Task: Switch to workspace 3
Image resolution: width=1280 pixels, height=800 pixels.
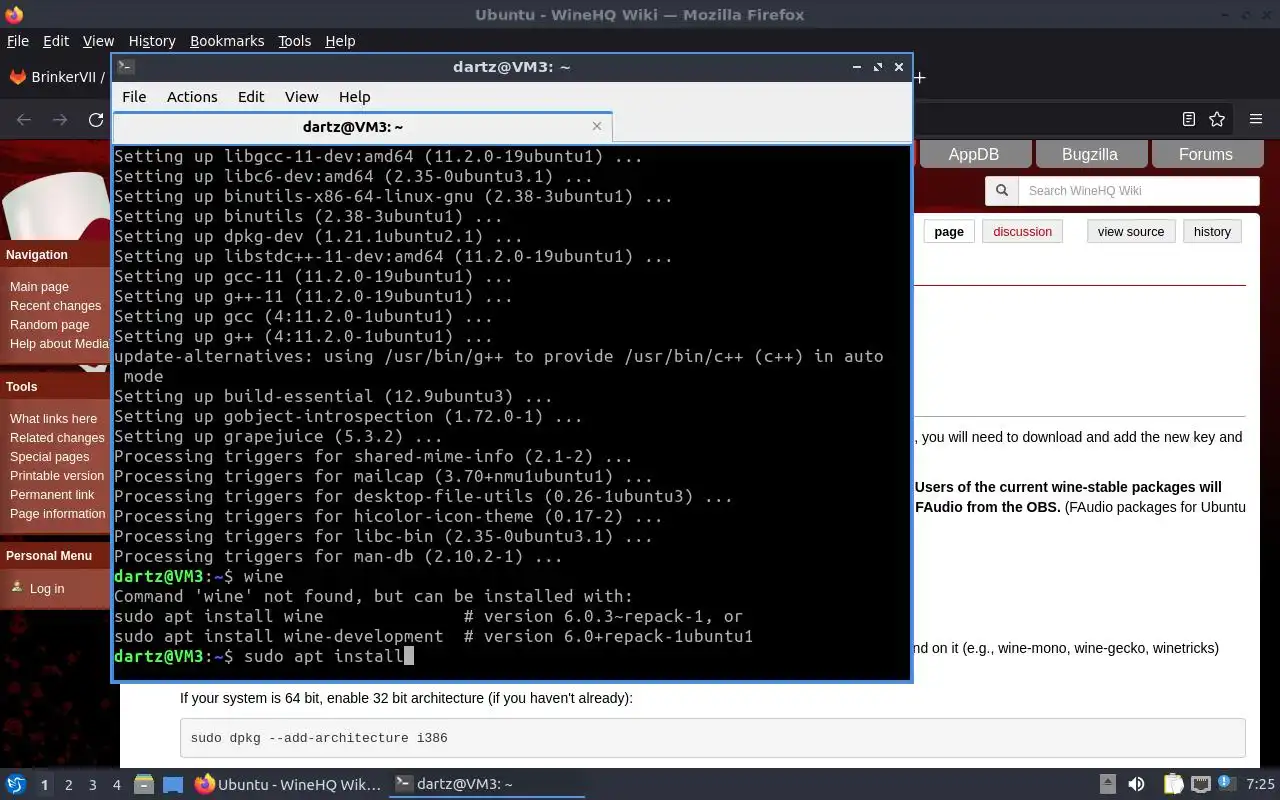Action: click(93, 785)
